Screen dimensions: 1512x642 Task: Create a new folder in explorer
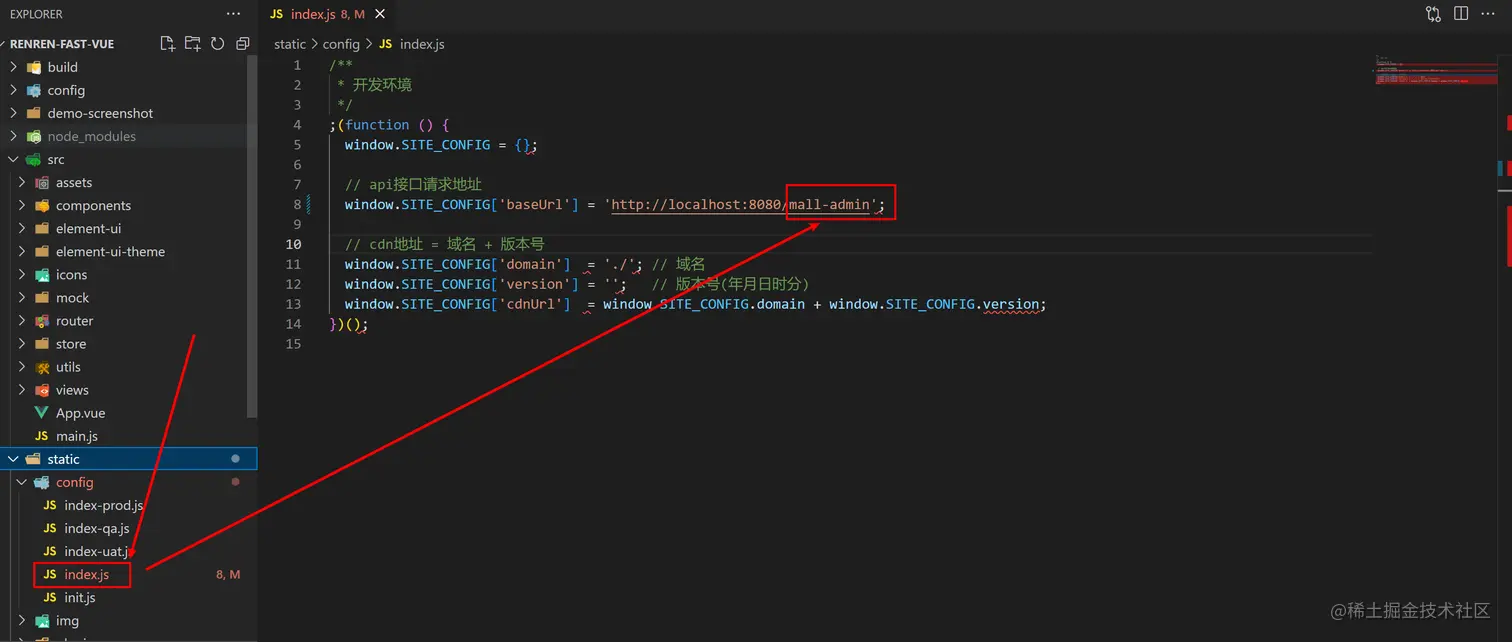pos(193,44)
